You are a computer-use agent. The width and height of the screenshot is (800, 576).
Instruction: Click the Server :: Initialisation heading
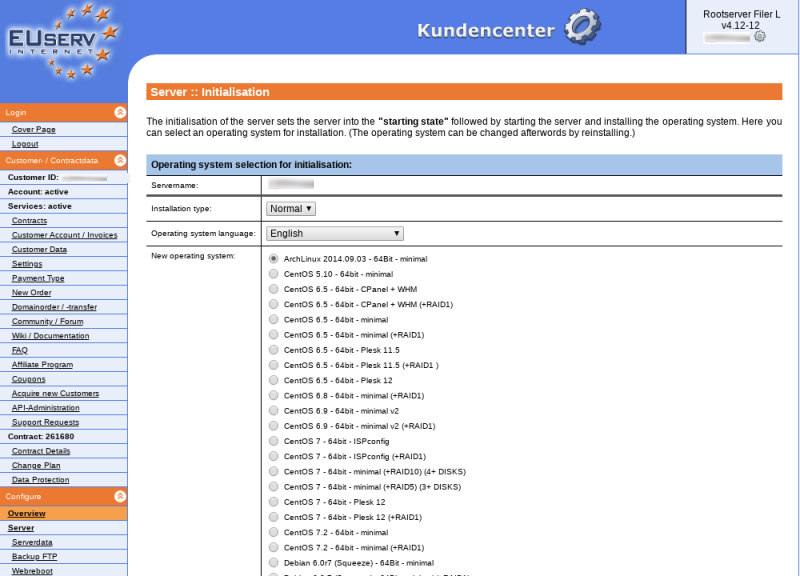(x=210, y=92)
